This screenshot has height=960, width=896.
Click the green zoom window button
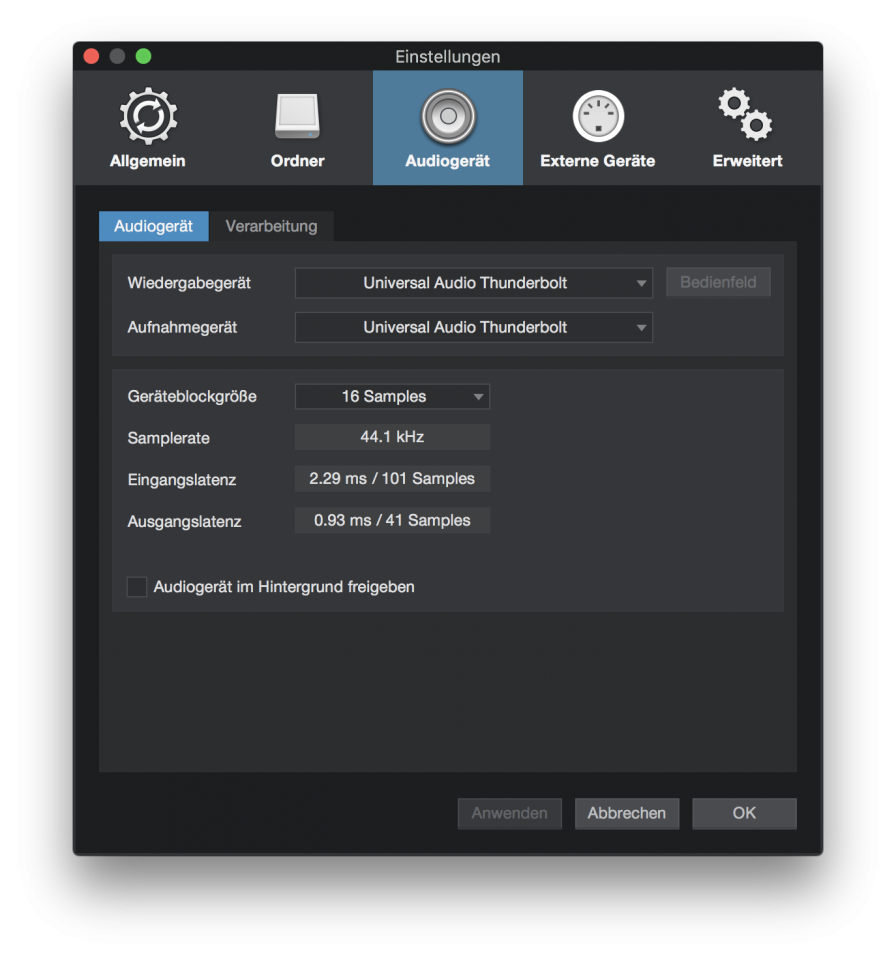143,56
